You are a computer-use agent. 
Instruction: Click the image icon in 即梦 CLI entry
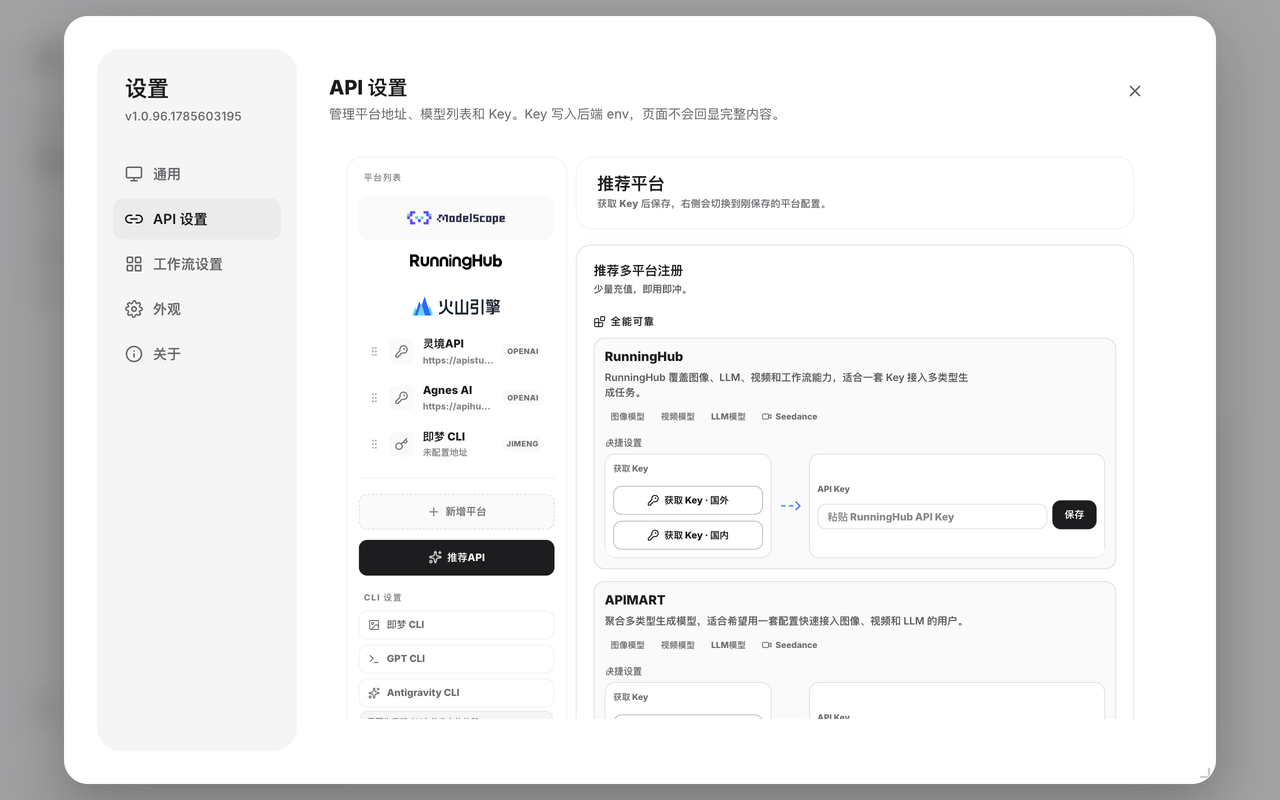[374, 625]
